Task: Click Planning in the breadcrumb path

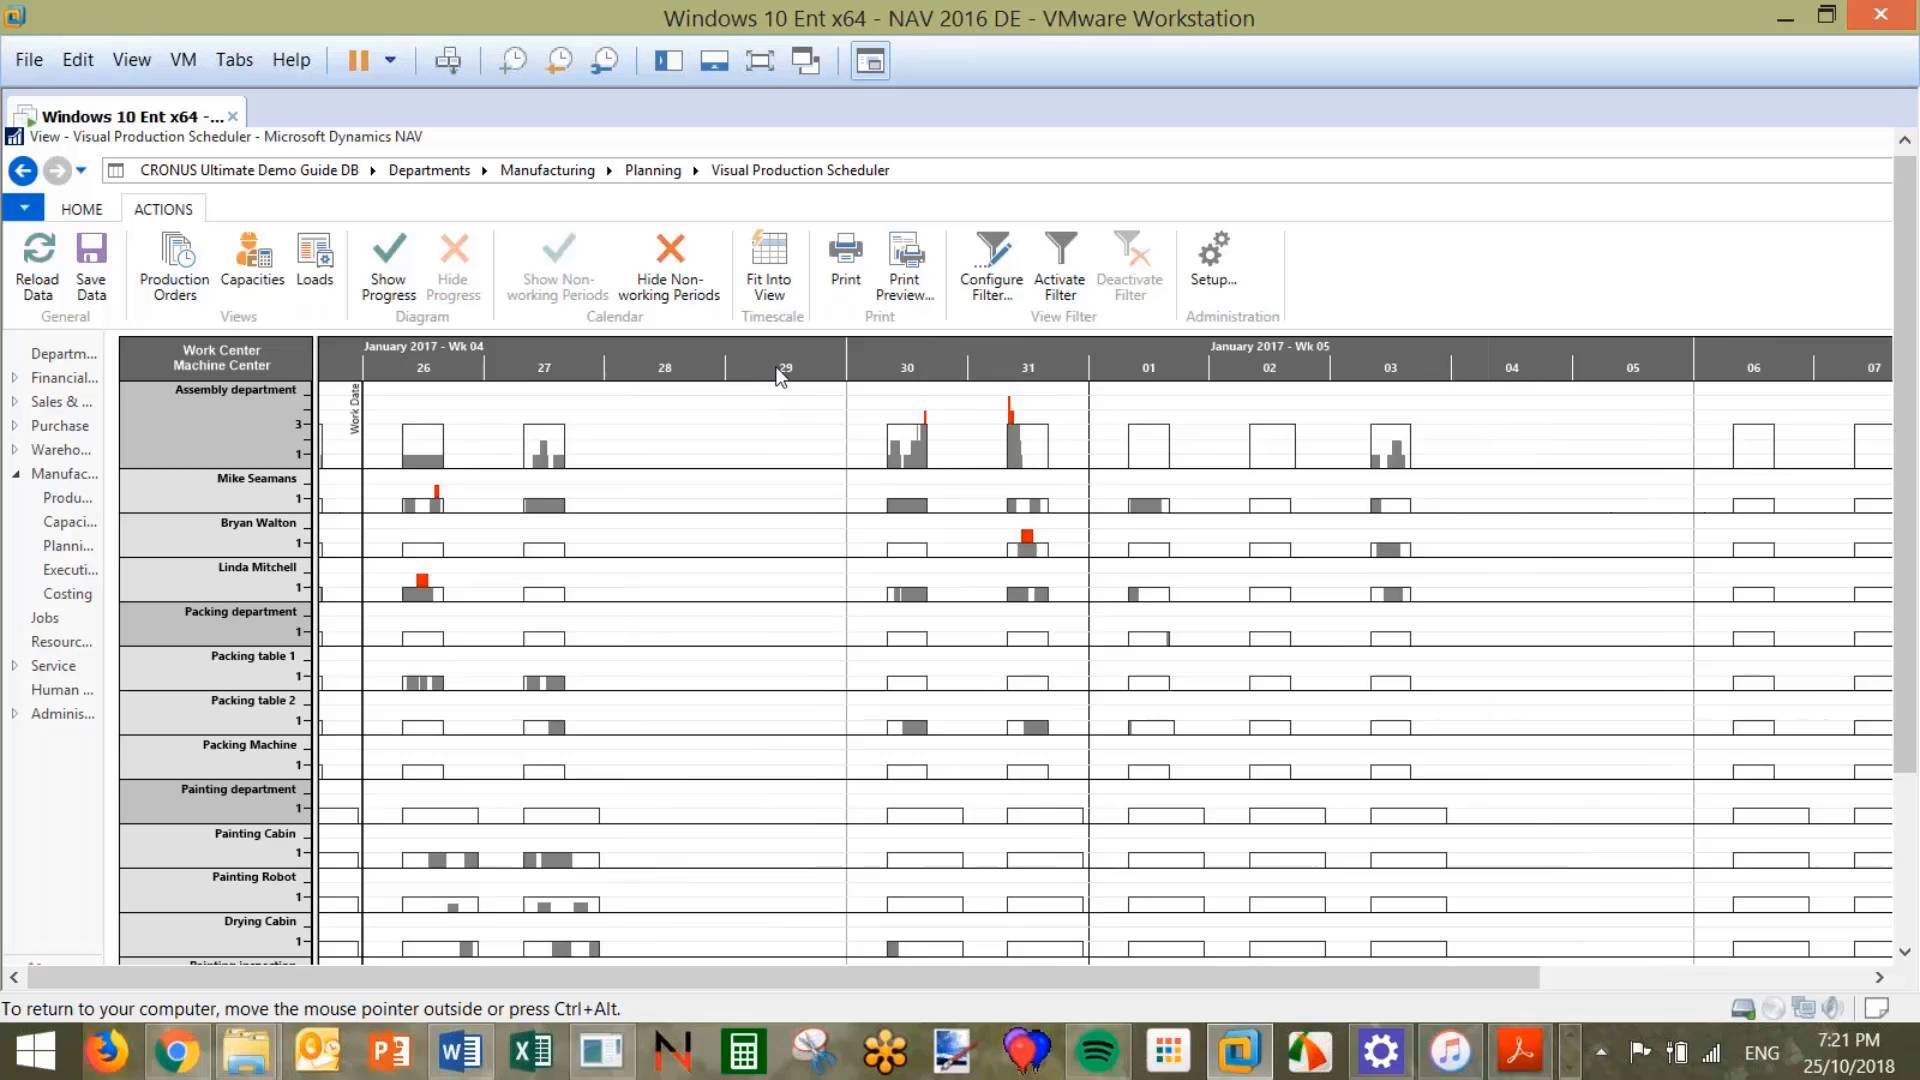Action: (651, 170)
